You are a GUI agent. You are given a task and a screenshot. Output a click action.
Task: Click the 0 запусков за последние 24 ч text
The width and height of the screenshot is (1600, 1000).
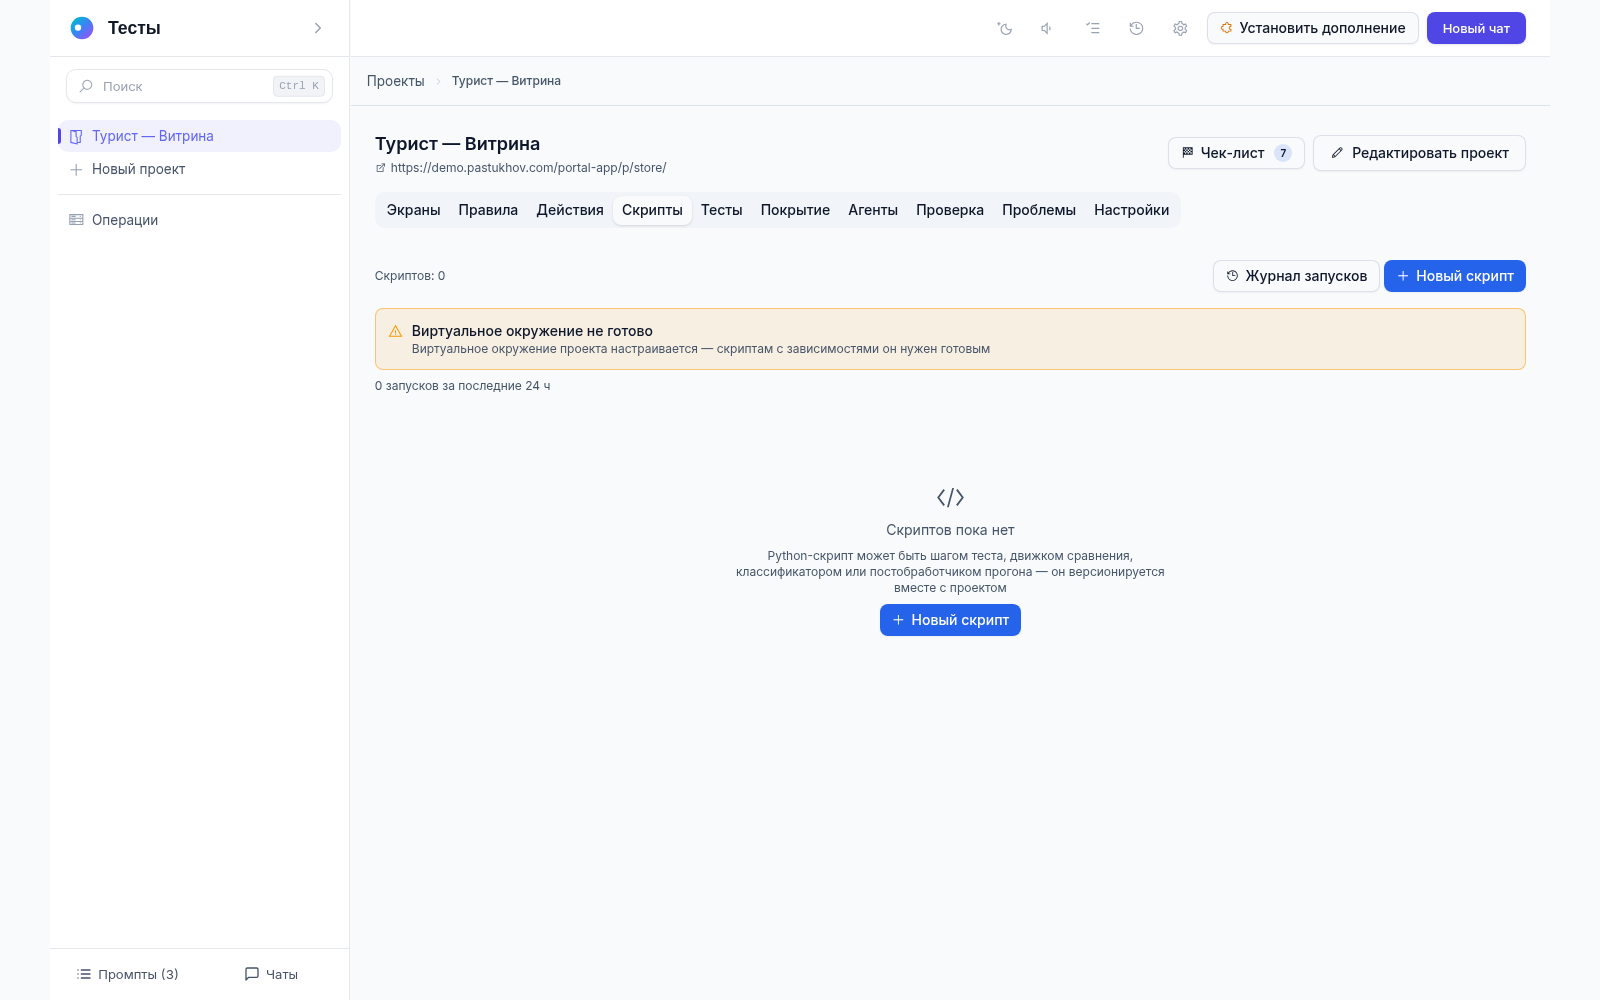click(463, 386)
